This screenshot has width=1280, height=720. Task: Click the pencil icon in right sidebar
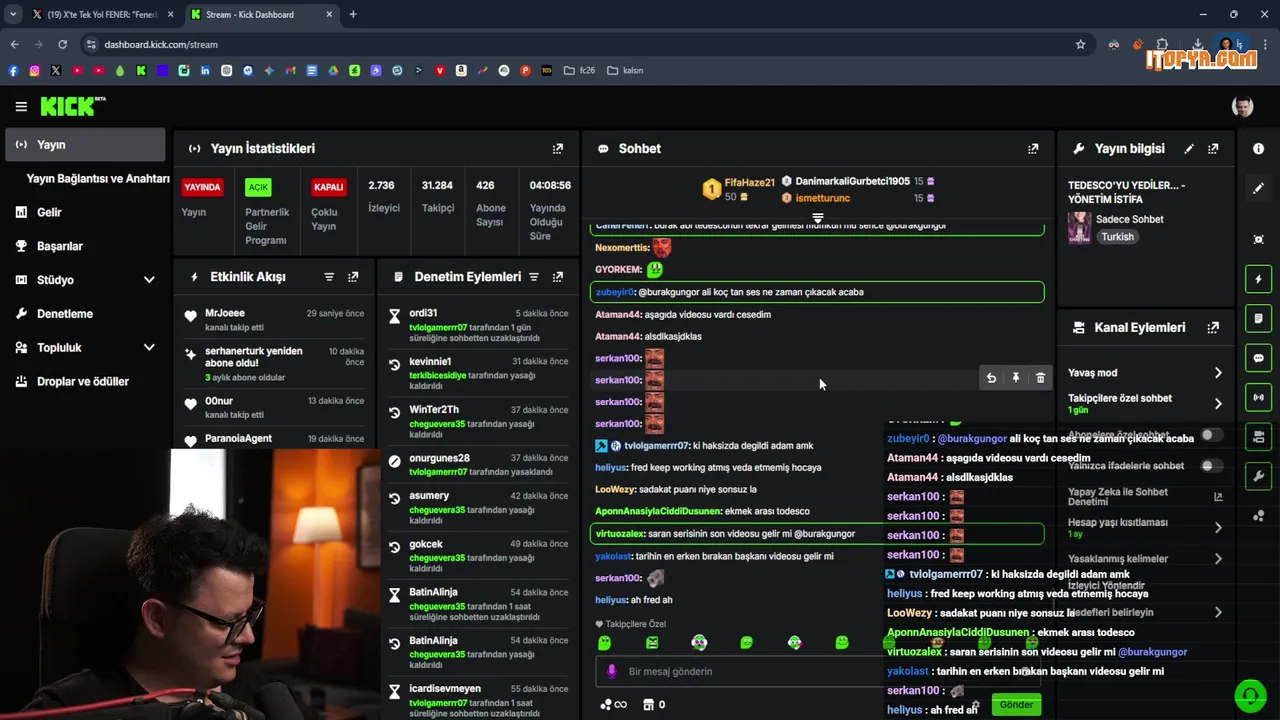click(1258, 188)
